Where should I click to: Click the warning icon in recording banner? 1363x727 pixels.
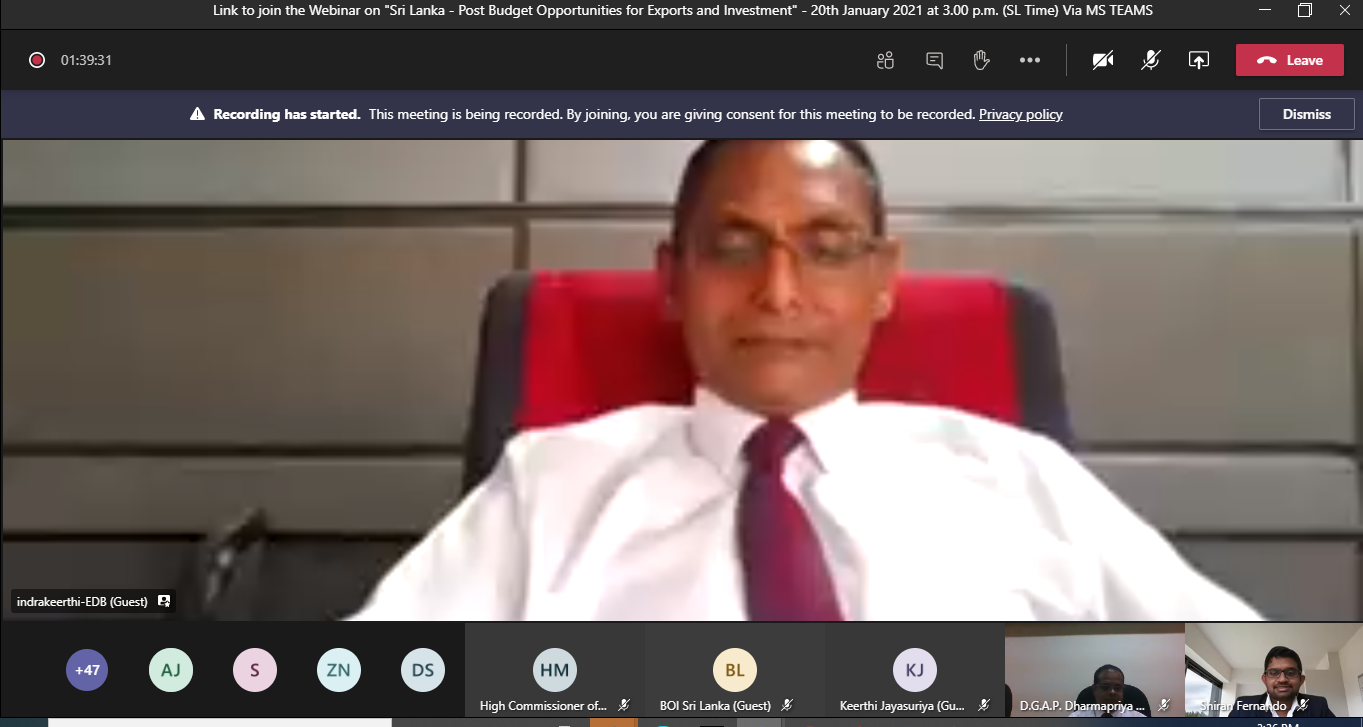(197, 114)
